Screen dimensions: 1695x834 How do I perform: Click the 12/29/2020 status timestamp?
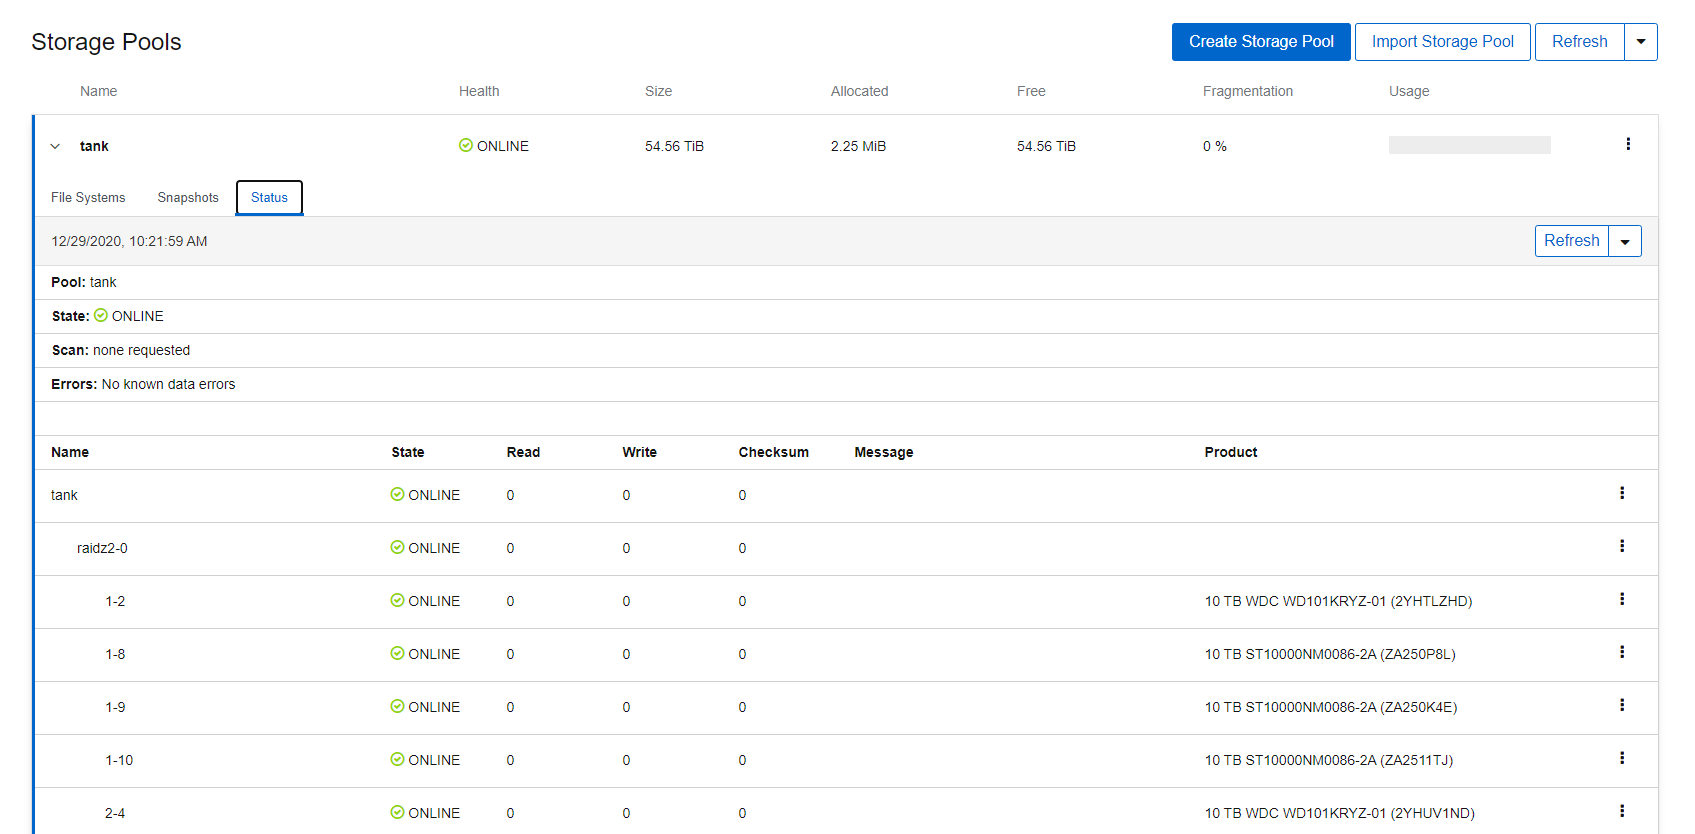coord(129,241)
